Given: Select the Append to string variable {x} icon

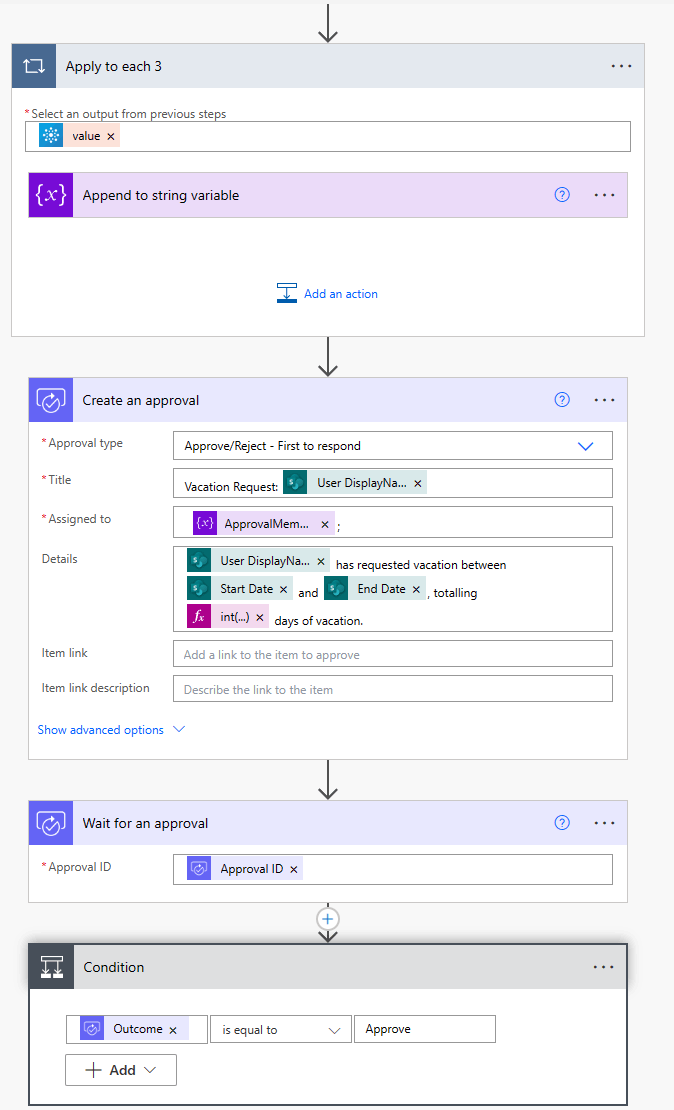Looking at the screenshot, I should pos(50,194).
